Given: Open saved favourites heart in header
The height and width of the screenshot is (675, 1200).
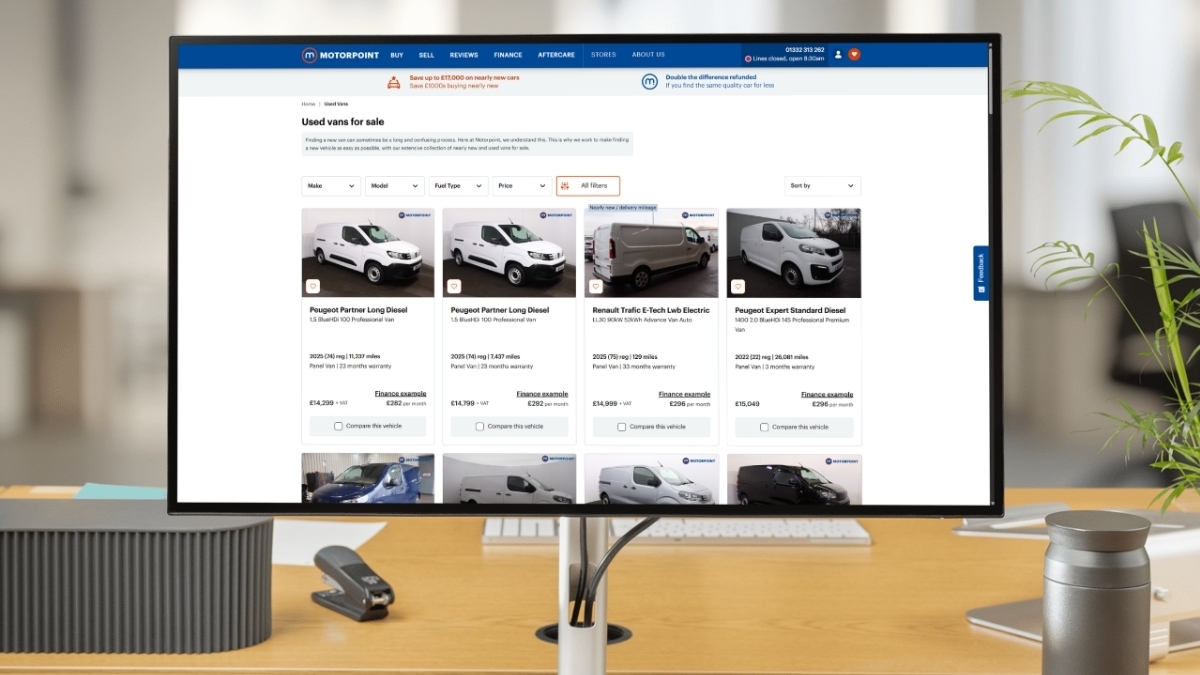Looking at the screenshot, I should pyautogui.click(x=854, y=55).
